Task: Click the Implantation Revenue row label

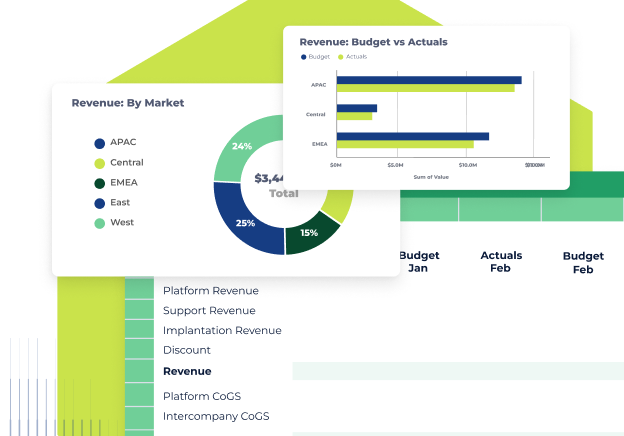Action: pyautogui.click(x=222, y=331)
